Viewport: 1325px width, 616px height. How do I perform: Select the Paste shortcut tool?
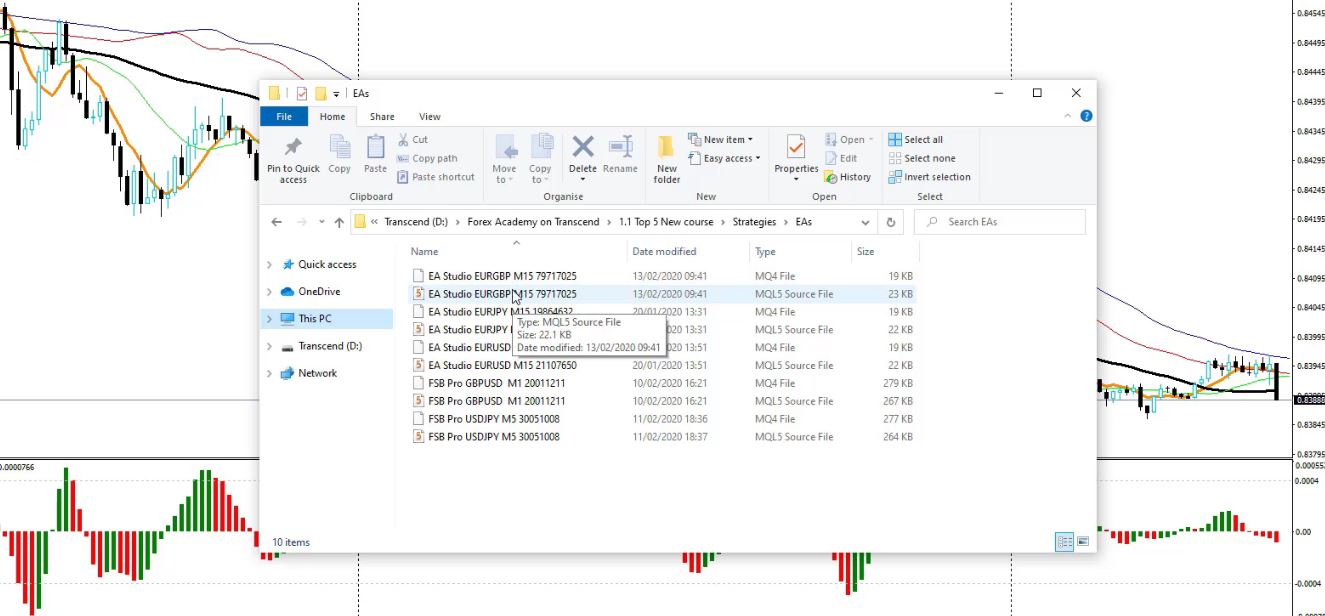(x=436, y=176)
